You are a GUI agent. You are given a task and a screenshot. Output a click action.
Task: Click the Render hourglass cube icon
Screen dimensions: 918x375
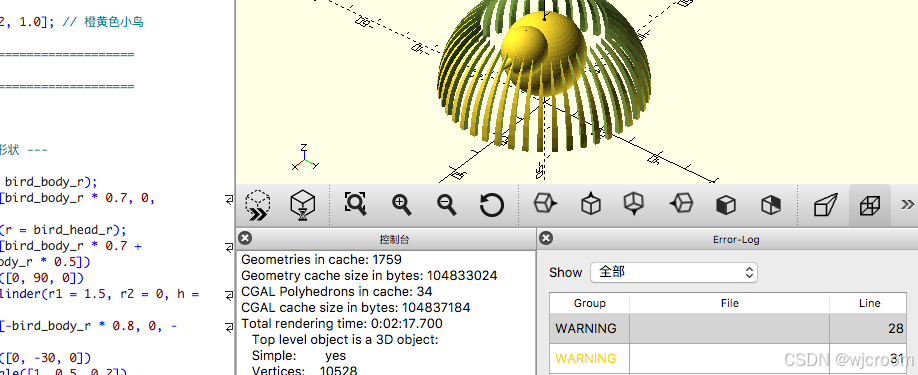303,205
